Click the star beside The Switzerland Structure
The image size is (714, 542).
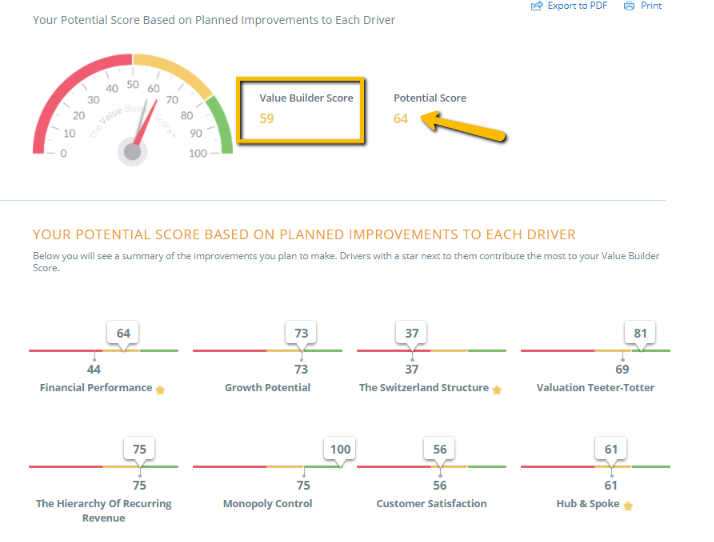497,390
